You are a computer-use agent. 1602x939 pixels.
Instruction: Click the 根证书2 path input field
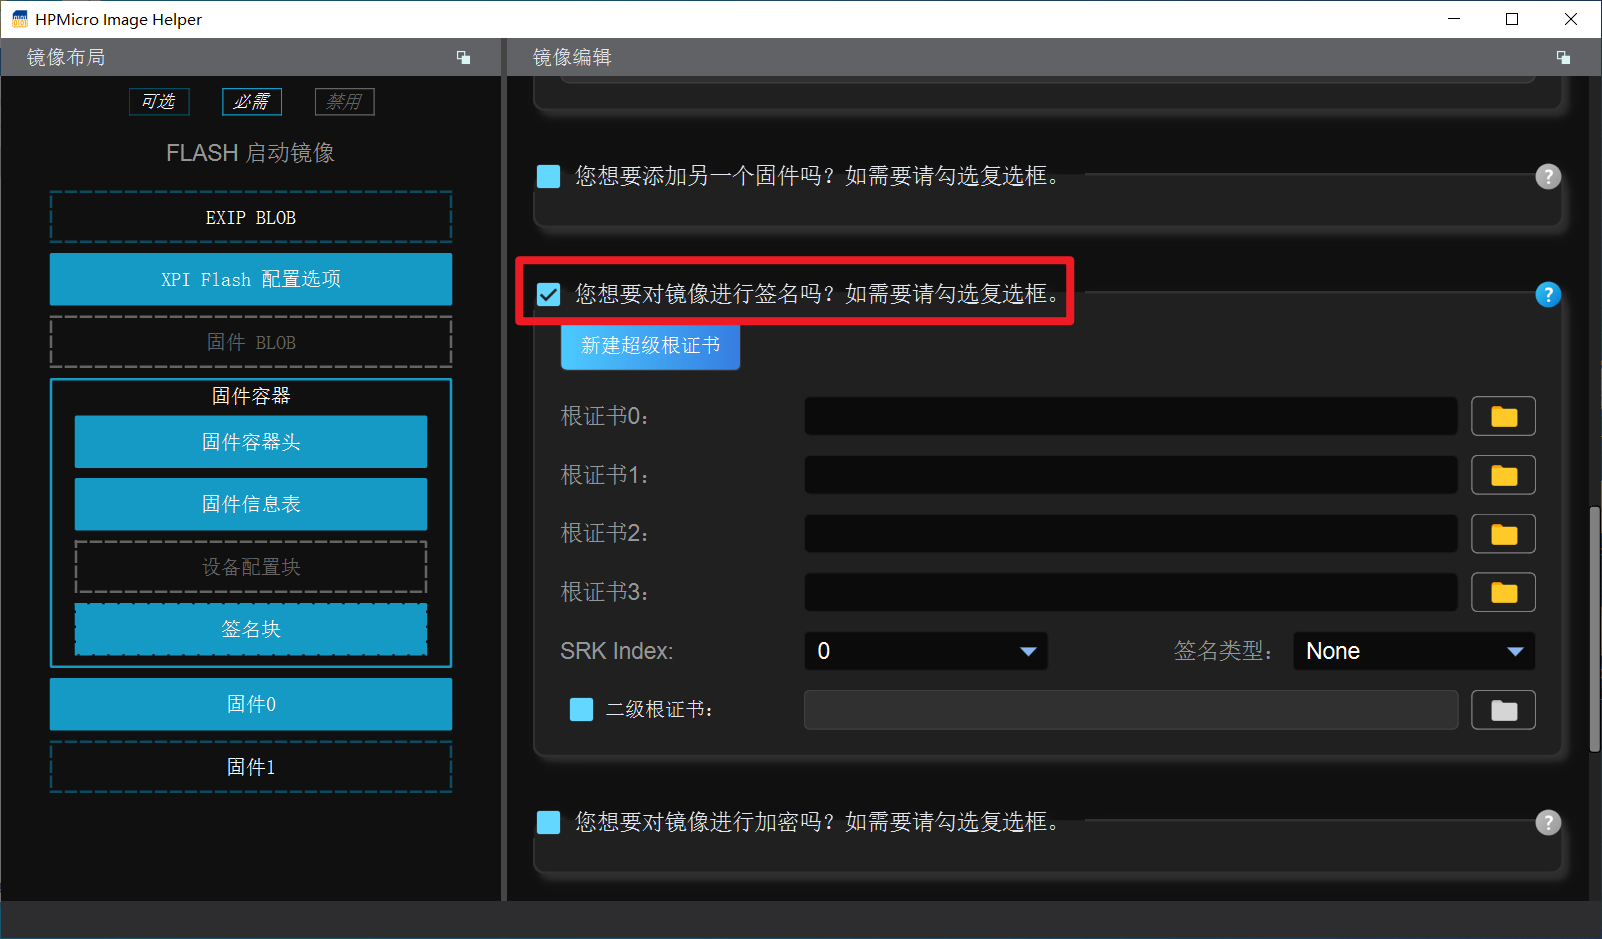pos(1131,534)
